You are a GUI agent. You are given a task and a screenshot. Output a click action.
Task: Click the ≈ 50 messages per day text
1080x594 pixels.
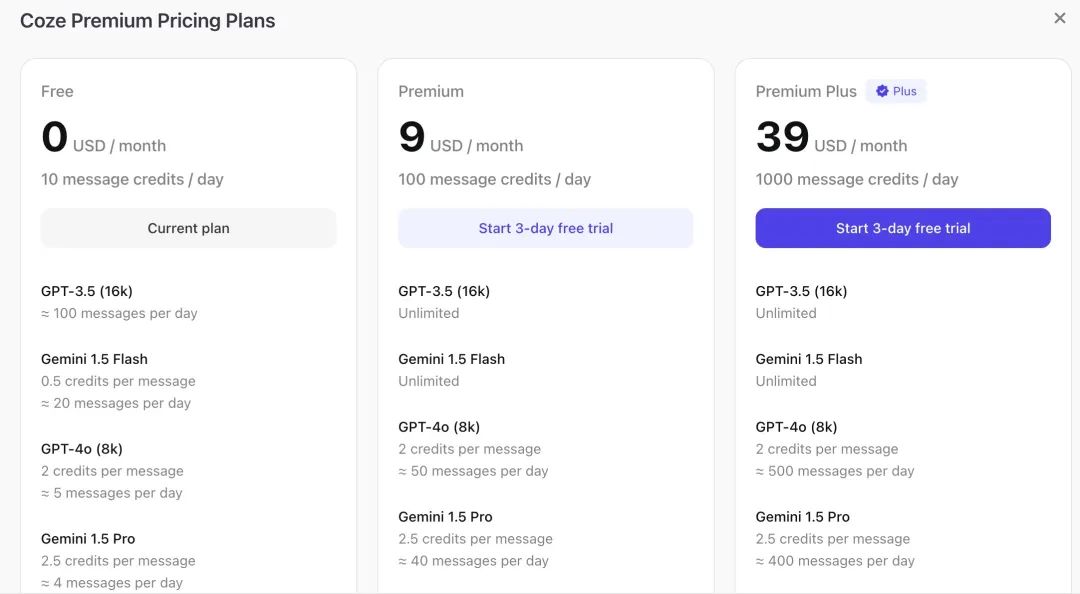click(473, 471)
